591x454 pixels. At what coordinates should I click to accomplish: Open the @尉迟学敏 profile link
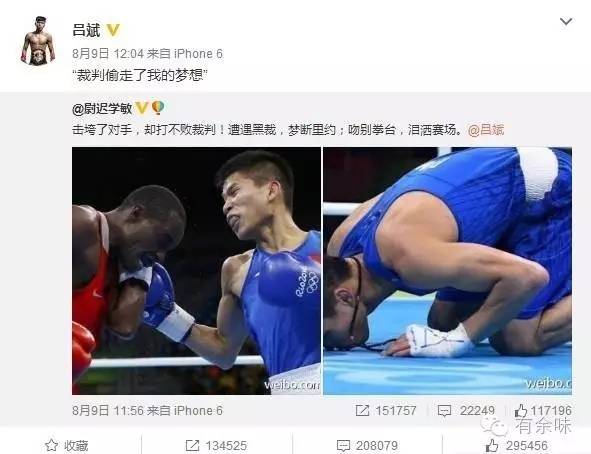click(102, 109)
